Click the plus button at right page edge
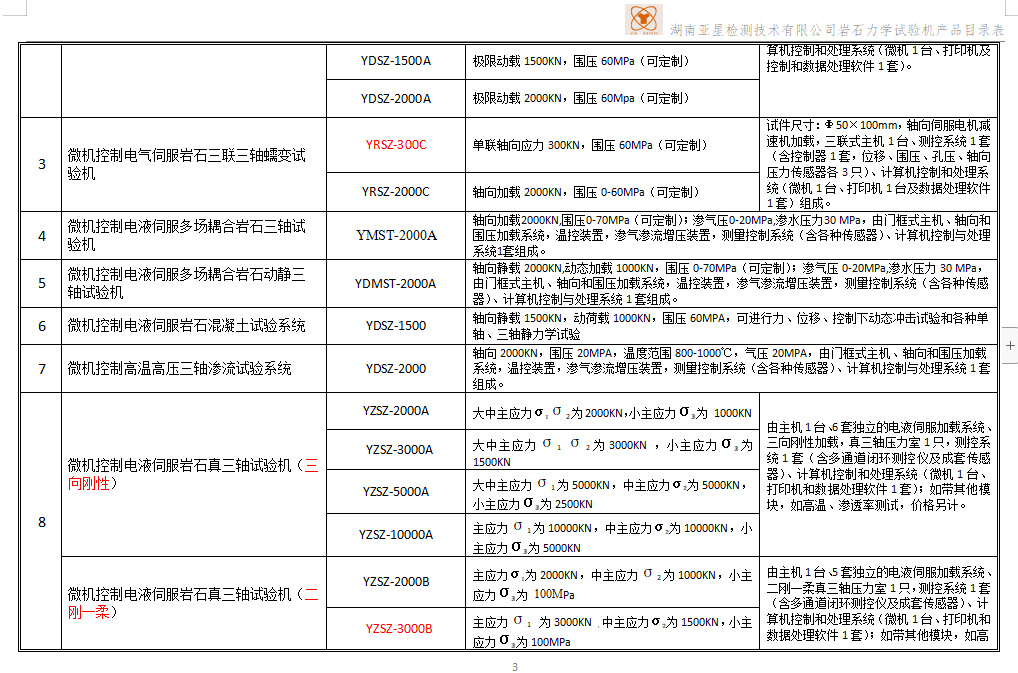1018x673 pixels. pyautogui.click(x=1009, y=345)
